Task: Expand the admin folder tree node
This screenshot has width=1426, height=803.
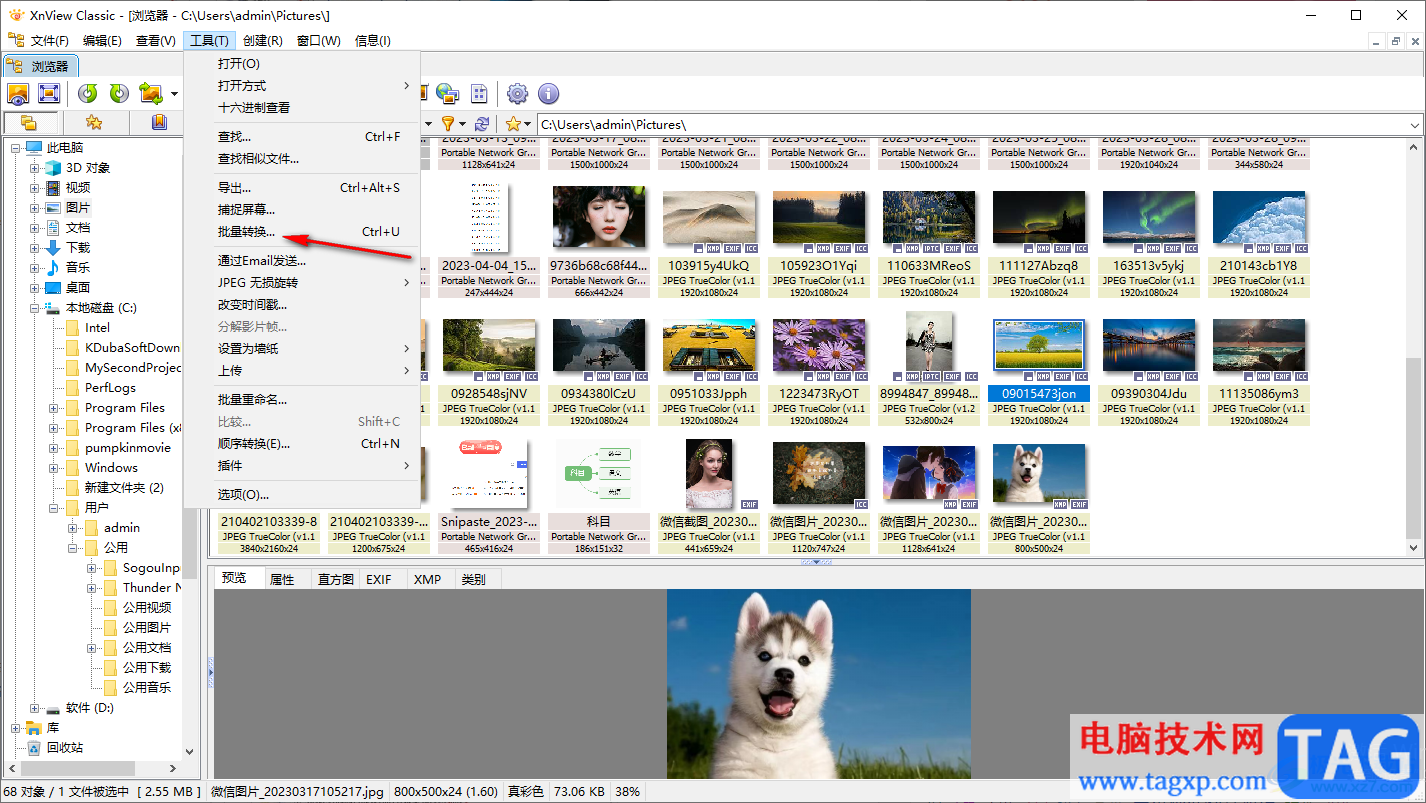Action: click(73, 528)
